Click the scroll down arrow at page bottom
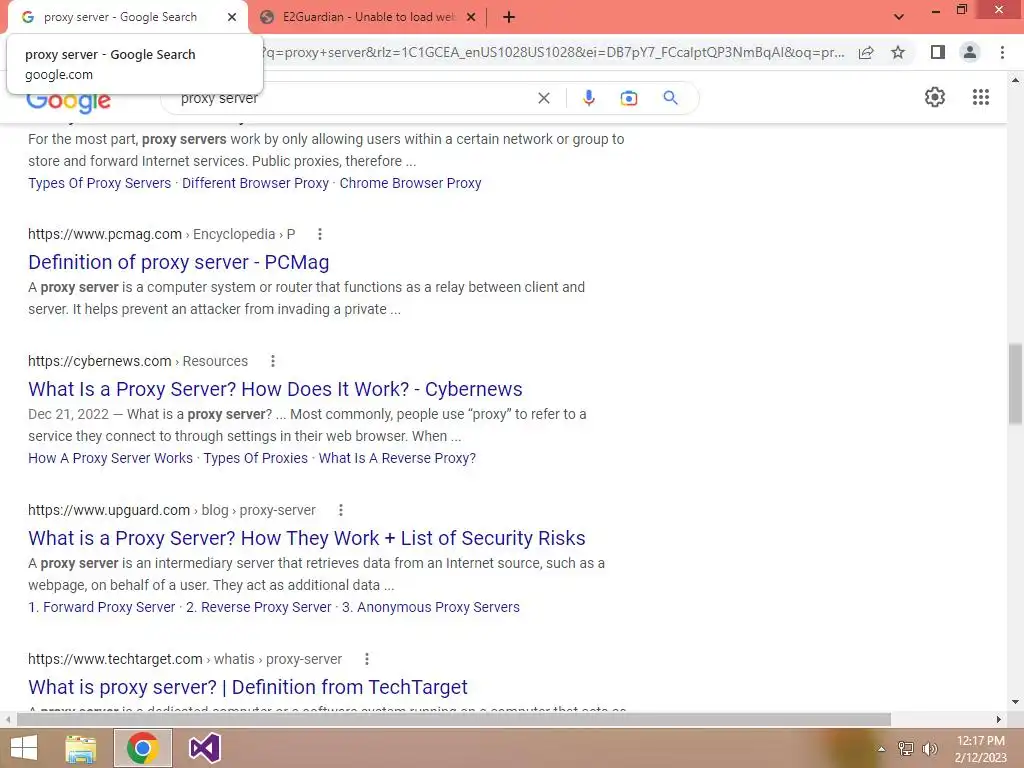The image size is (1024, 768). (x=1015, y=702)
